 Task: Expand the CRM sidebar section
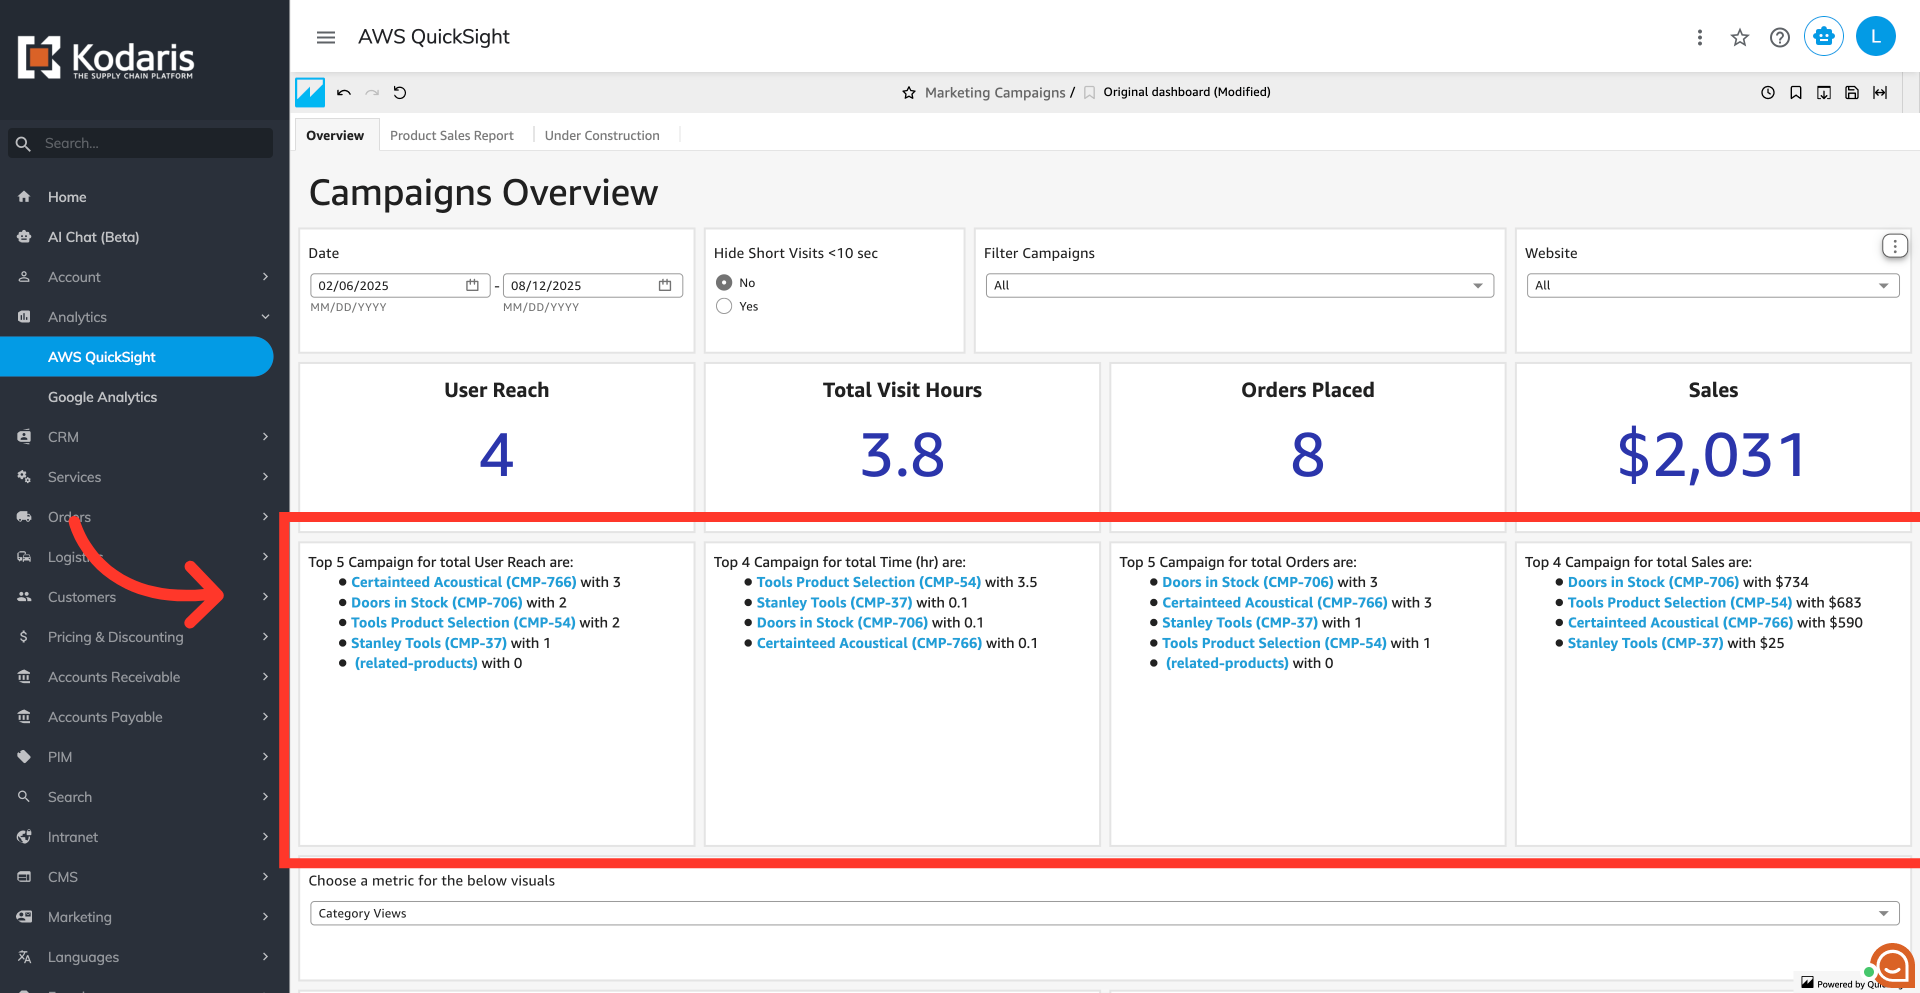click(x=144, y=437)
